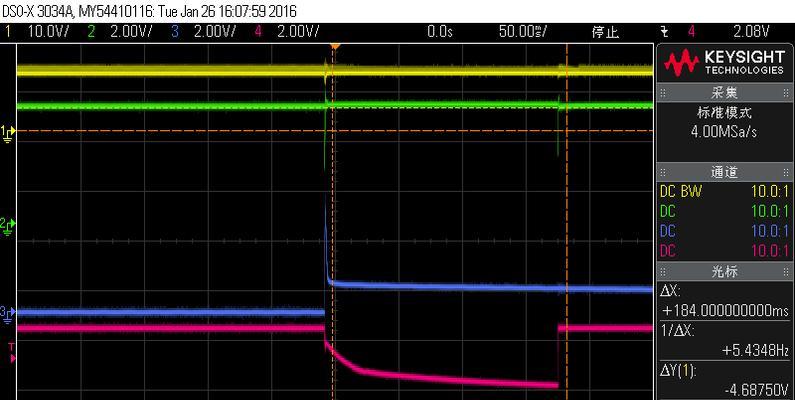The width and height of the screenshot is (795, 400).
Task: Click the magenta DC channel 4 coupling row
Action: [725, 250]
